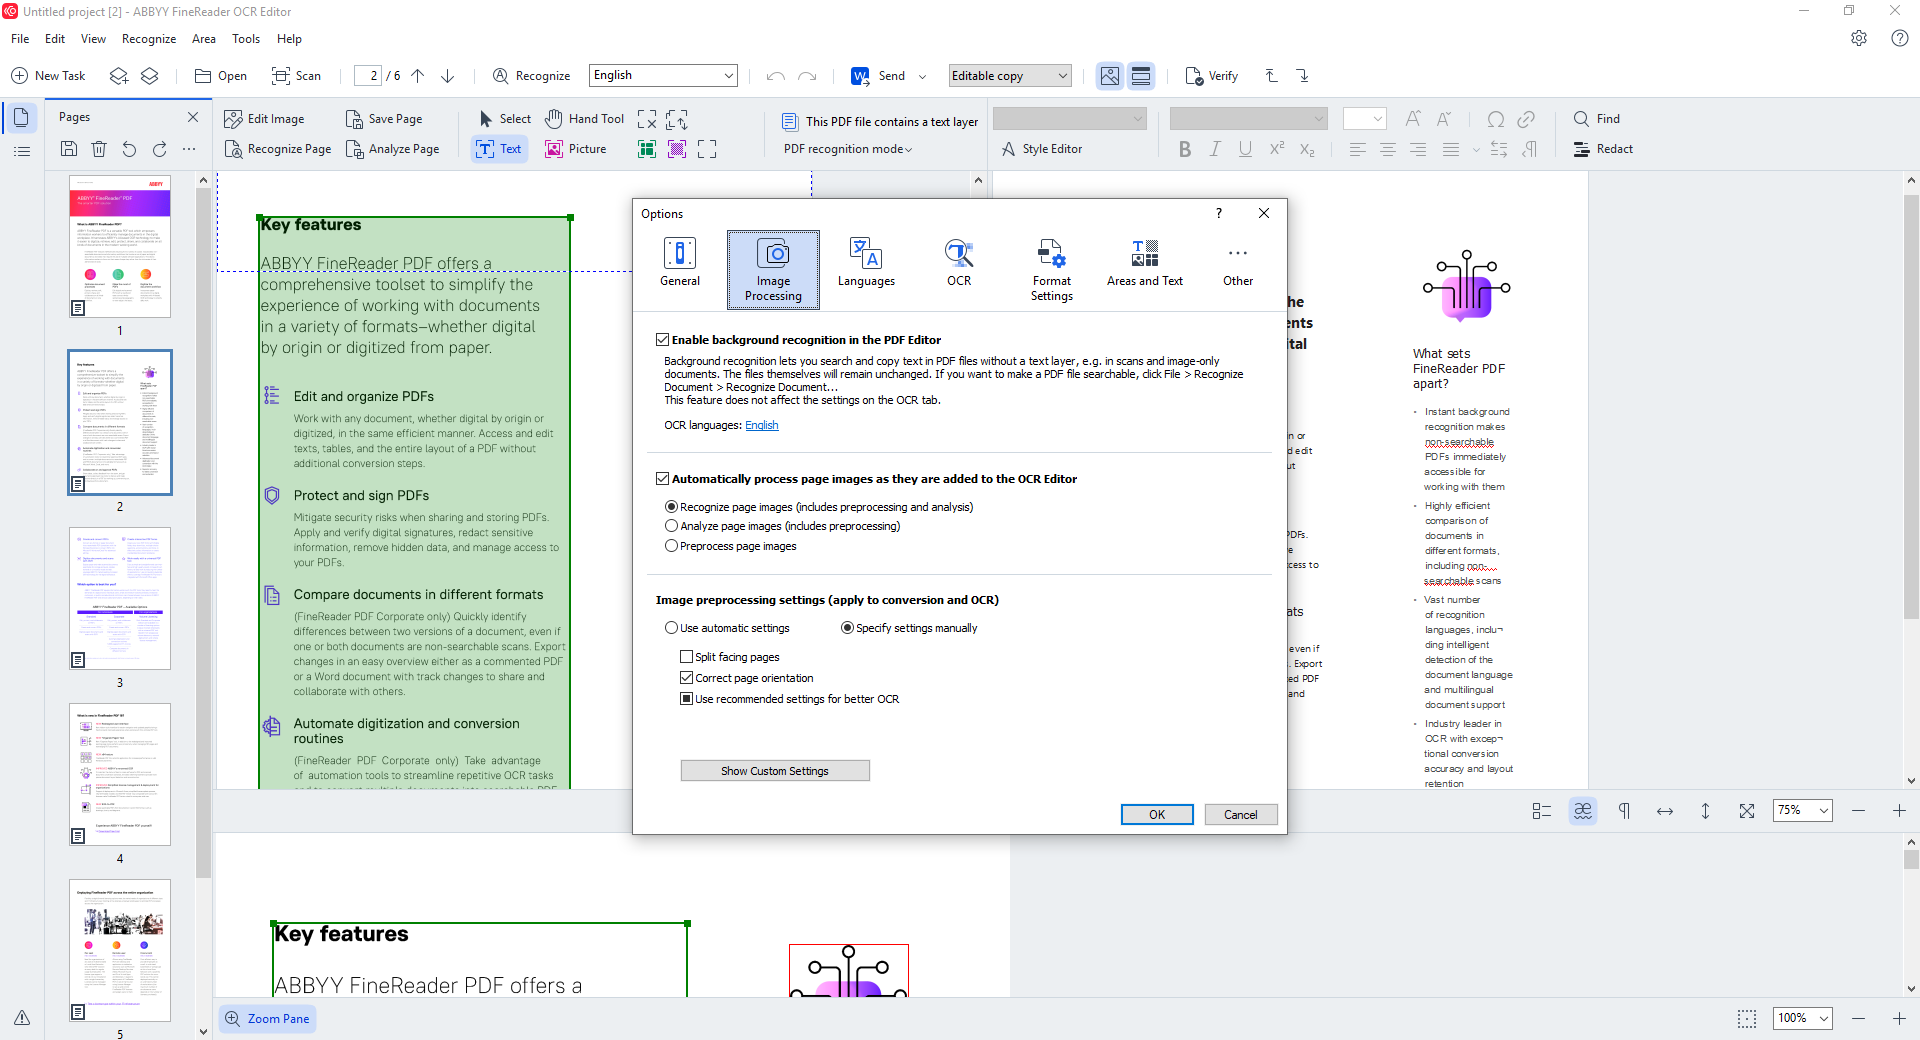Go to next page with down arrow
This screenshot has width=1920, height=1040.
[448, 76]
